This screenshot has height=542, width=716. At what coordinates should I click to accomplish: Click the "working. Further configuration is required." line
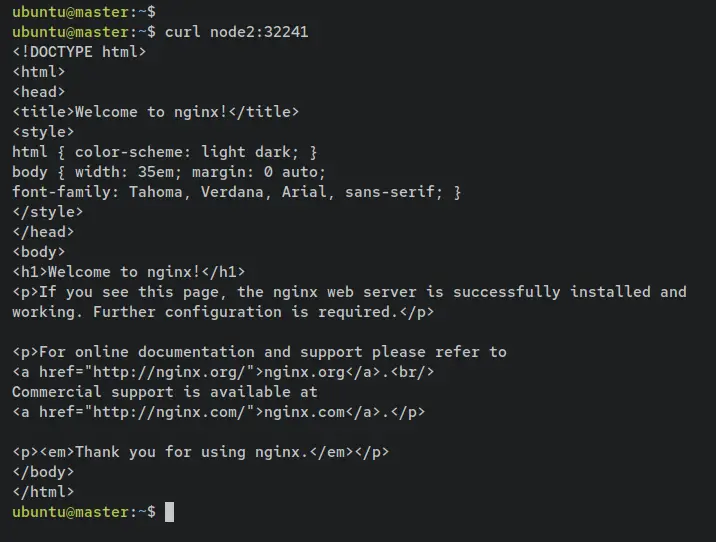223,312
